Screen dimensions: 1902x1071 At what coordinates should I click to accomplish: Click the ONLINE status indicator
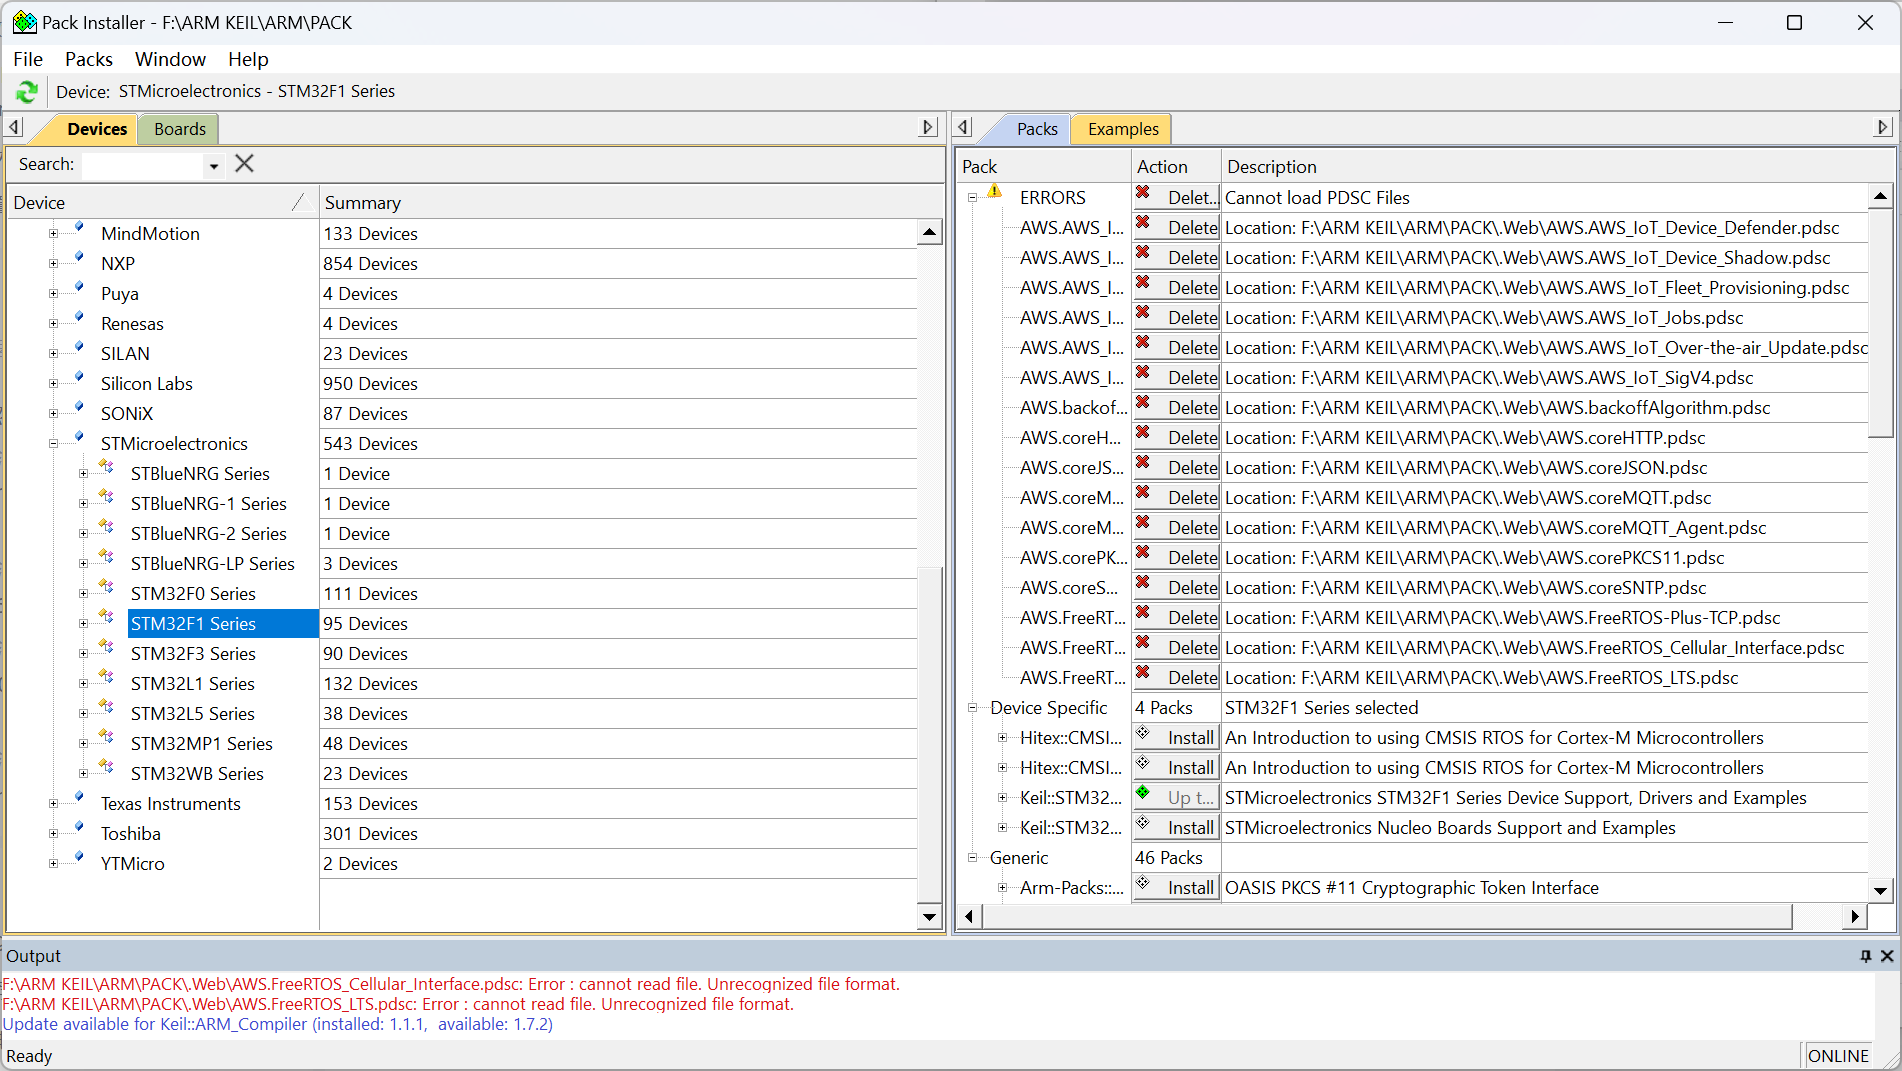pyautogui.click(x=1838, y=1056)
